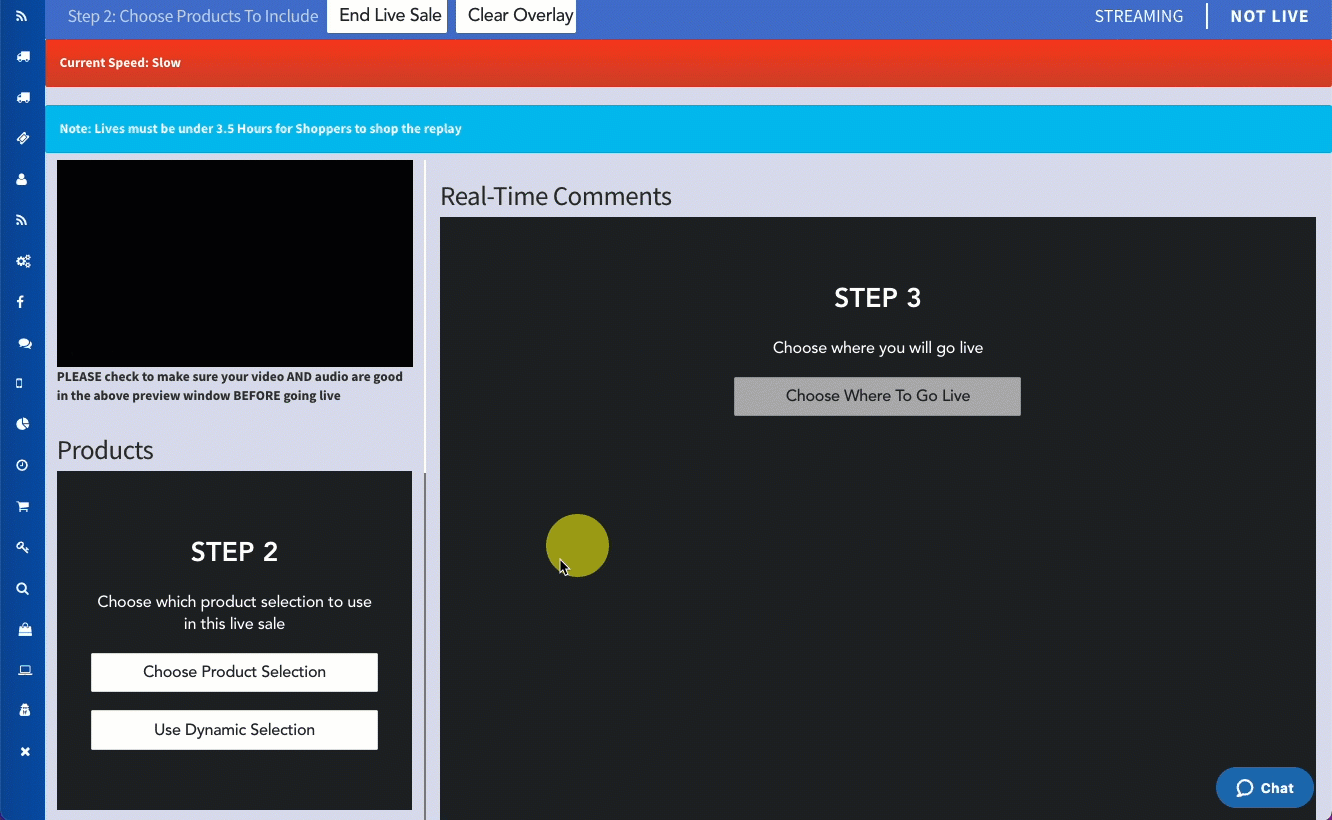This screenshot has width=1332, height=820.
Task: Click the user profile icon in the sidebar
Action: pyautogui.click(x=23, y=180)
